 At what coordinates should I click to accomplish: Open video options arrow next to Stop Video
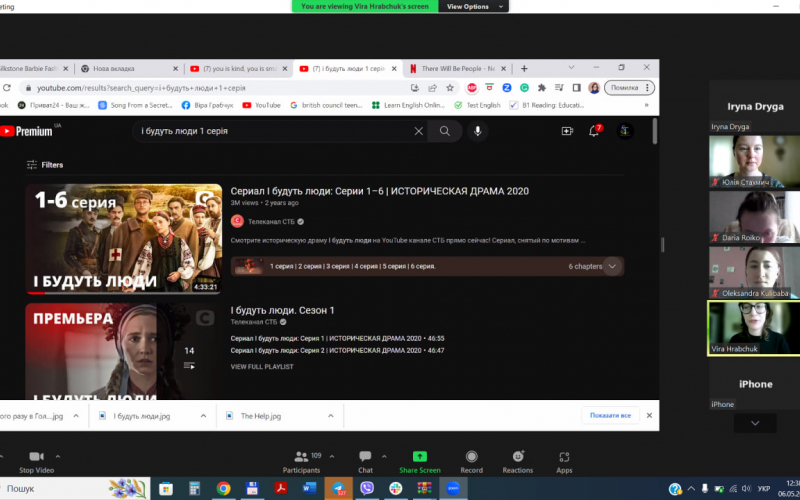pyautogui.click(x=58, y=457)
